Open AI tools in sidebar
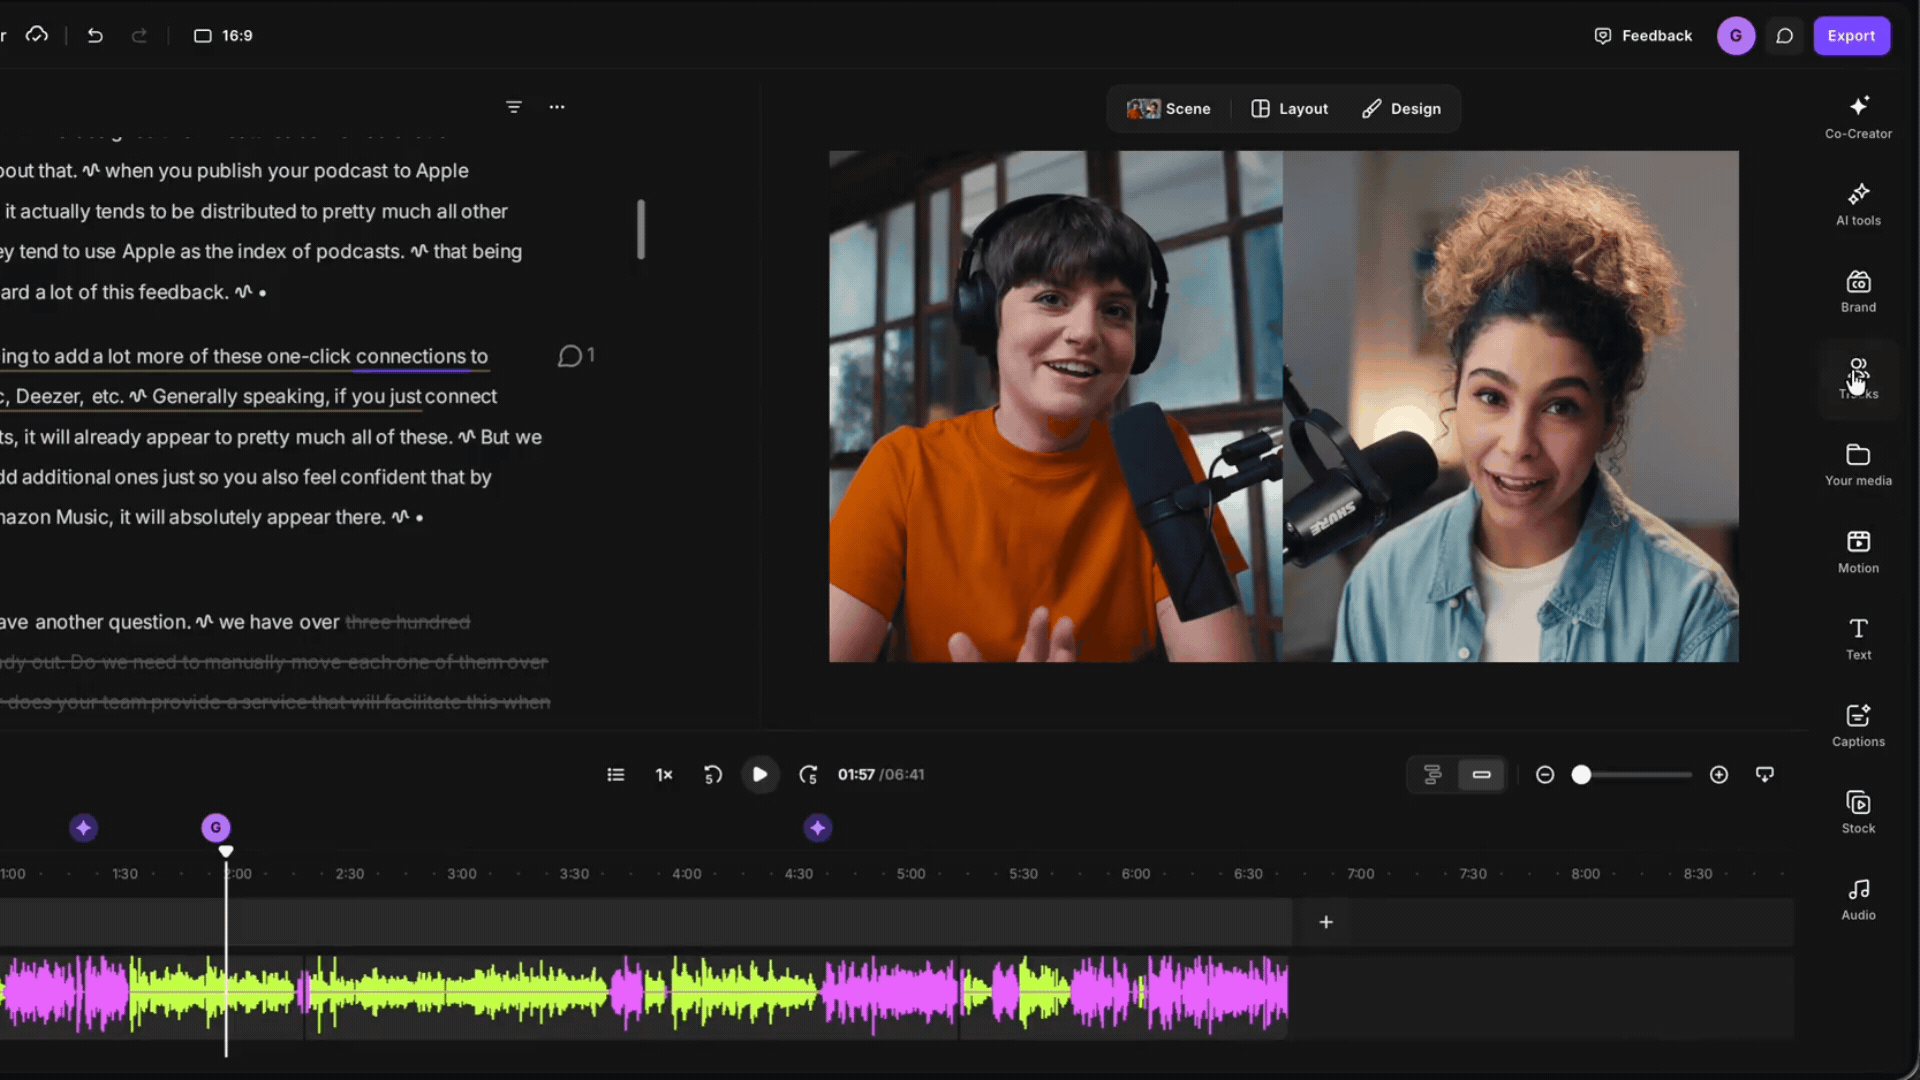The height and width of the screenshot is (1080, 1920). tap(1858, 204)
